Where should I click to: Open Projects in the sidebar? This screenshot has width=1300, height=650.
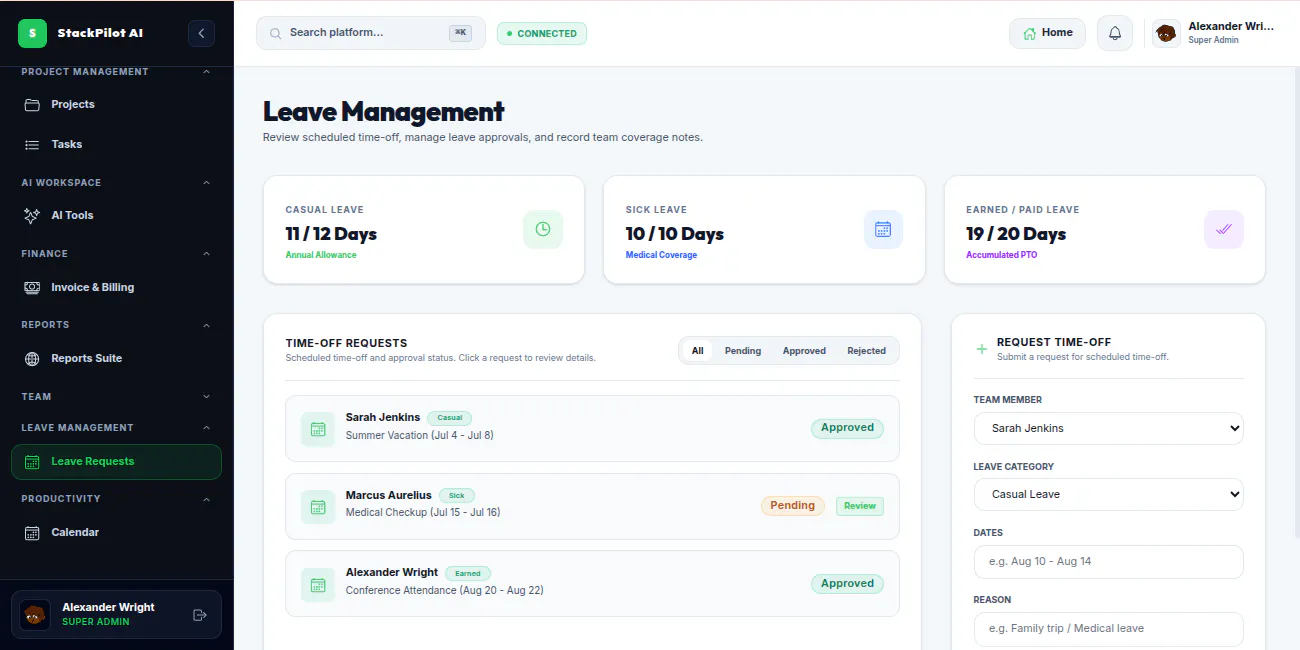point(116,104)
